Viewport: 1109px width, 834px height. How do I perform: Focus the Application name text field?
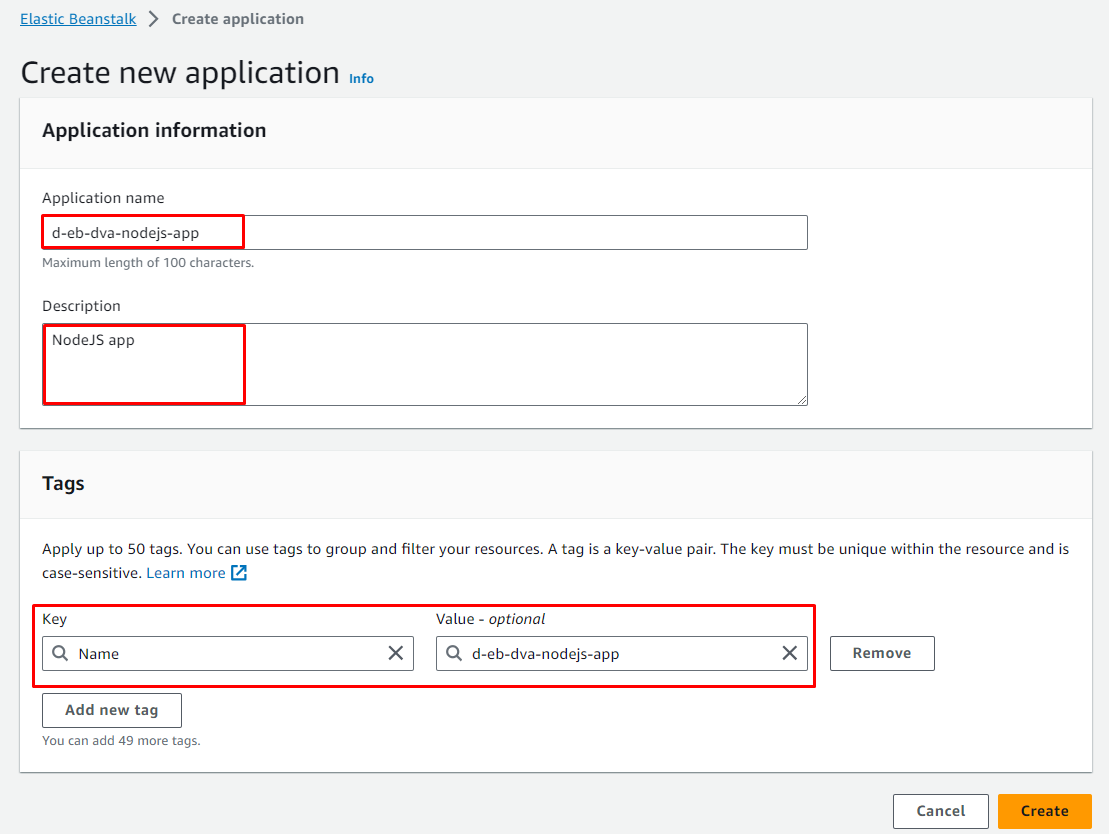(500, 233)
